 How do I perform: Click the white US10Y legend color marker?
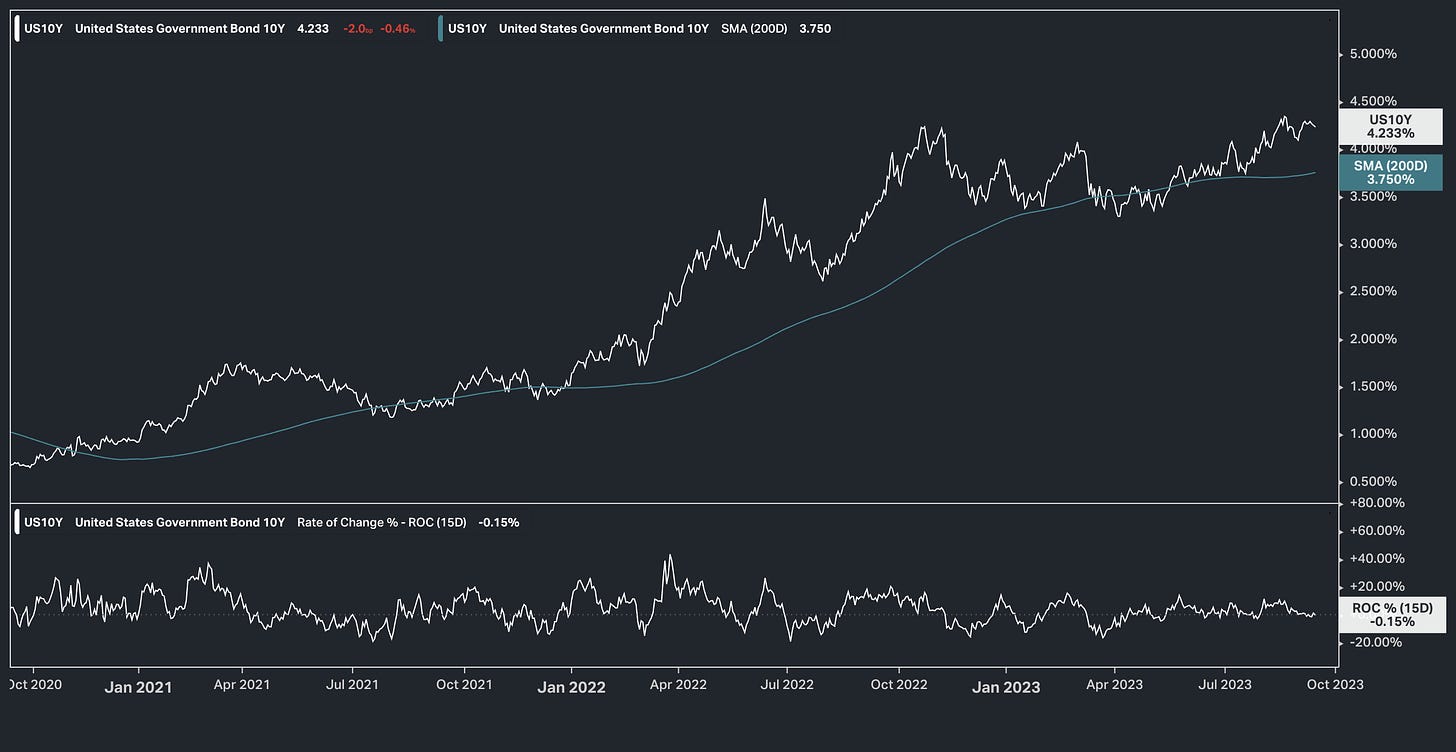[17, 28]
